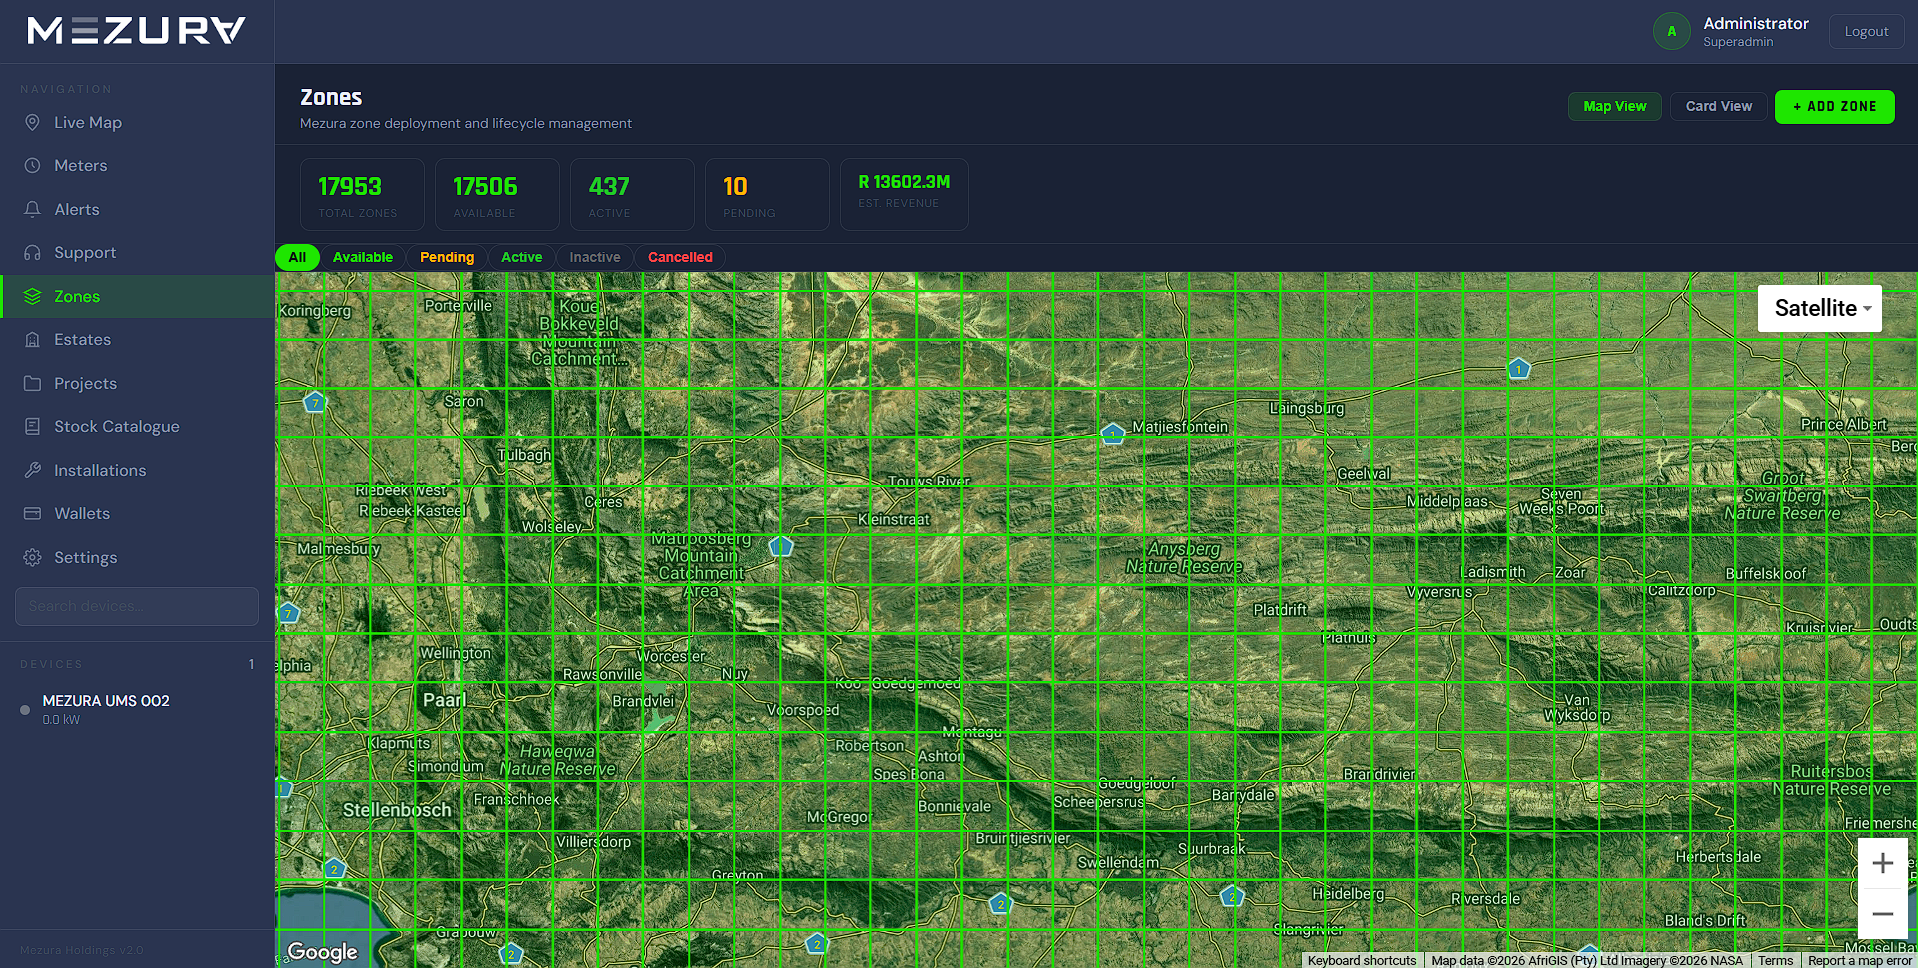Toggle the Cancelled status filter
1918x968 pixels.
tap(680, 257)
